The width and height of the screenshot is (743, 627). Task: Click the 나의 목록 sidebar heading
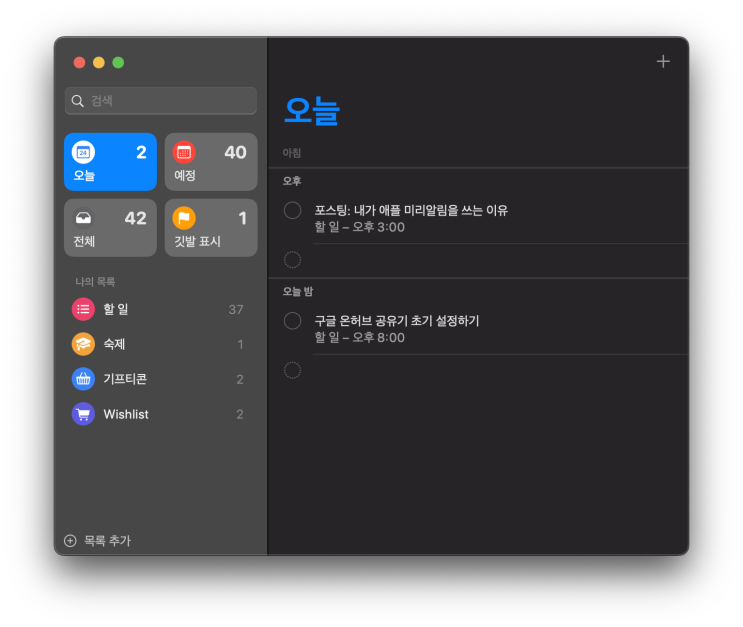[x=95, y=282]
